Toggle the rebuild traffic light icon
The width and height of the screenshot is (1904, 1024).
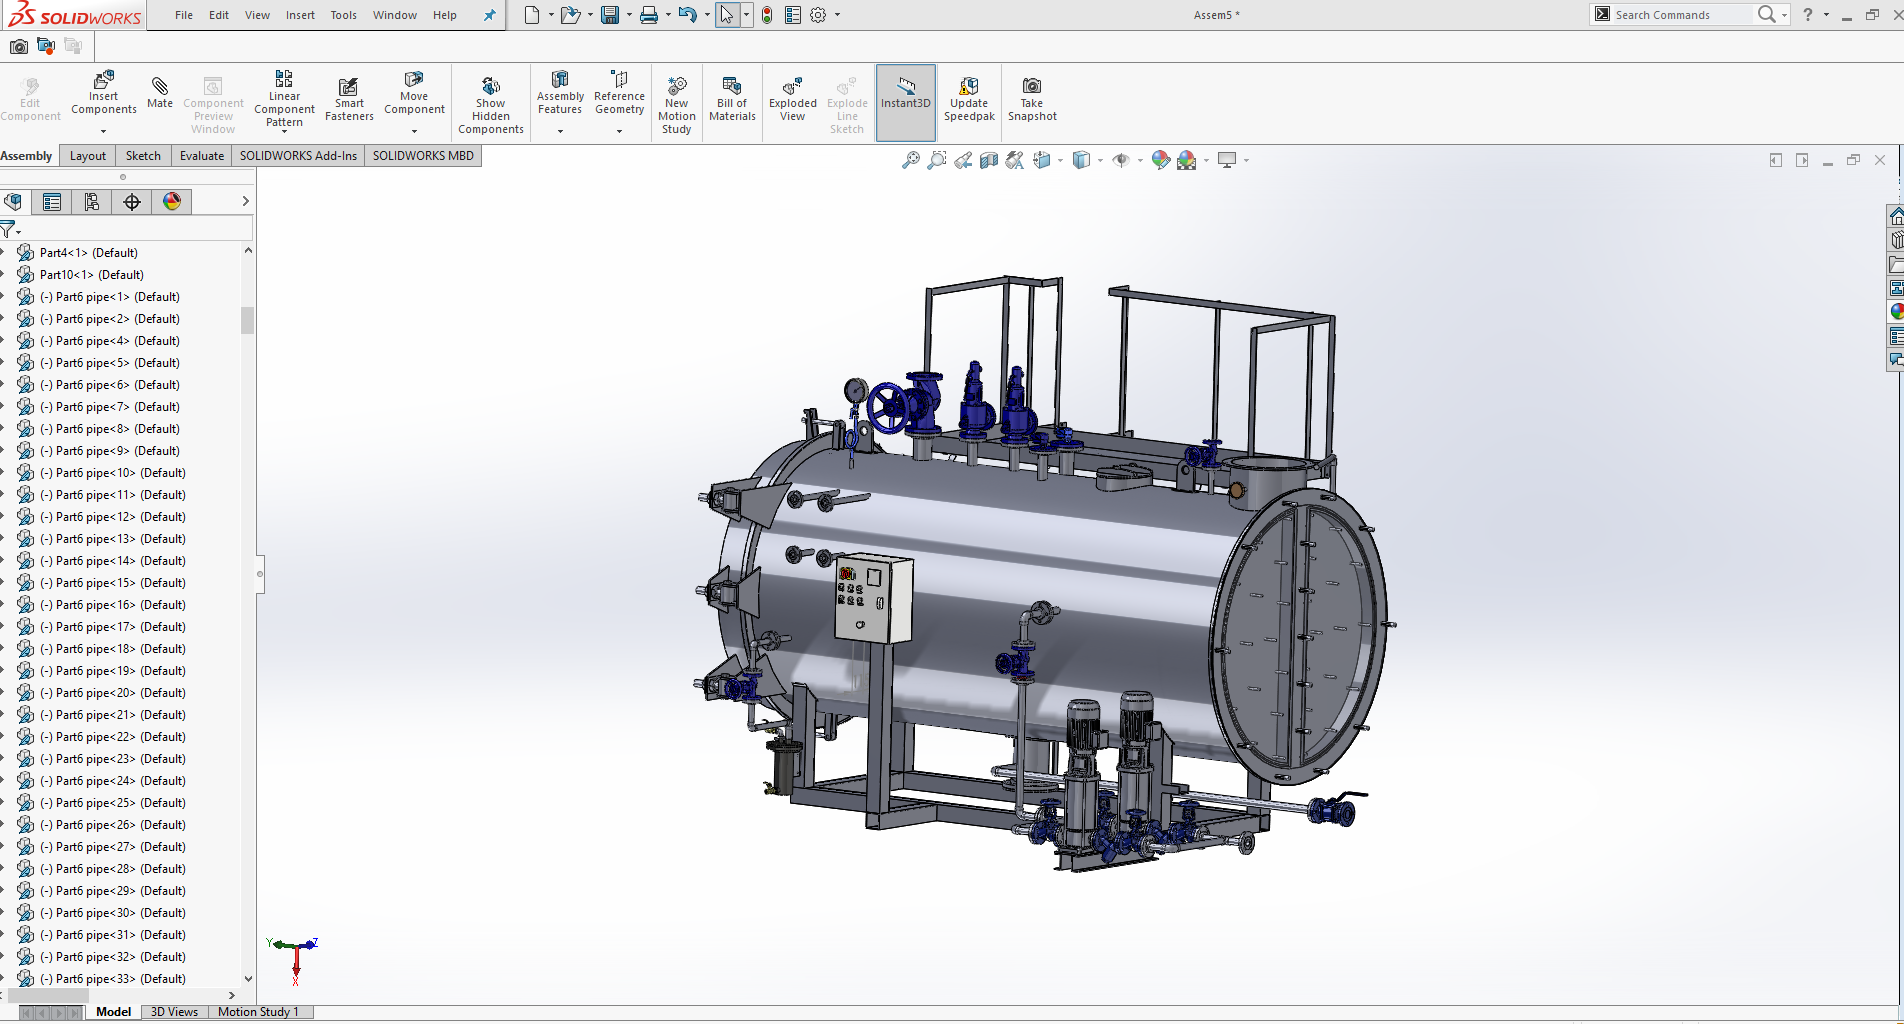767,15
